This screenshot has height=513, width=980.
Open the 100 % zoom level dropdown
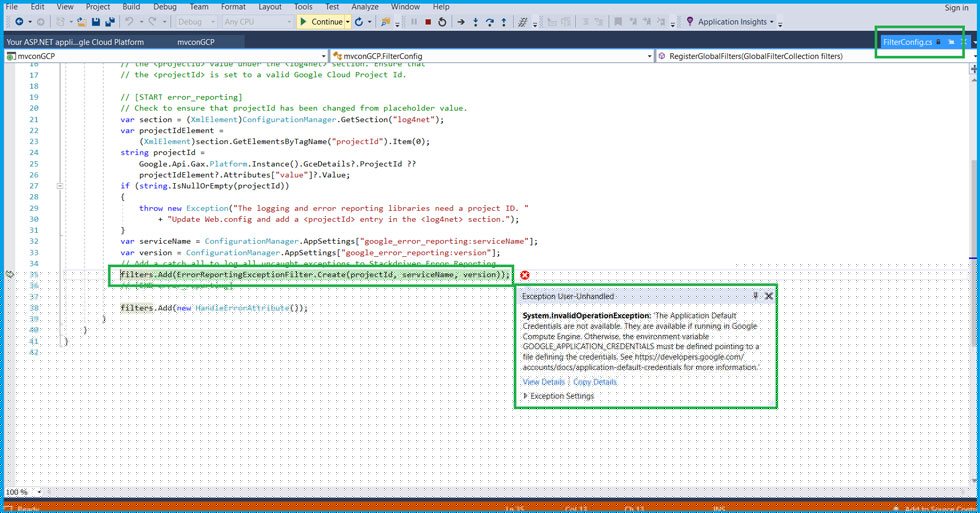coord(24,492)
